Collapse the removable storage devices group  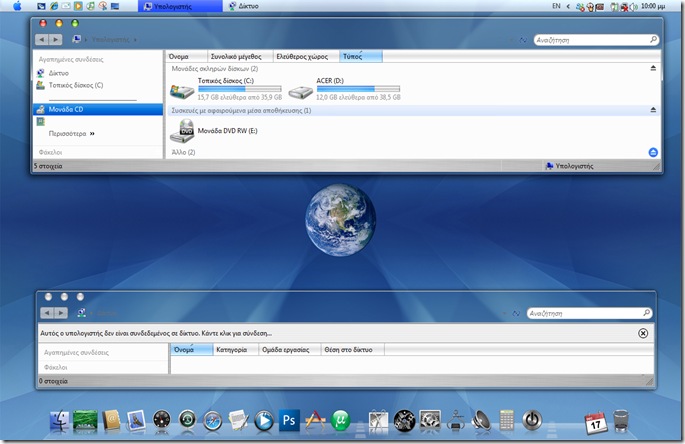pyautogui.click(x=653, y=110)
